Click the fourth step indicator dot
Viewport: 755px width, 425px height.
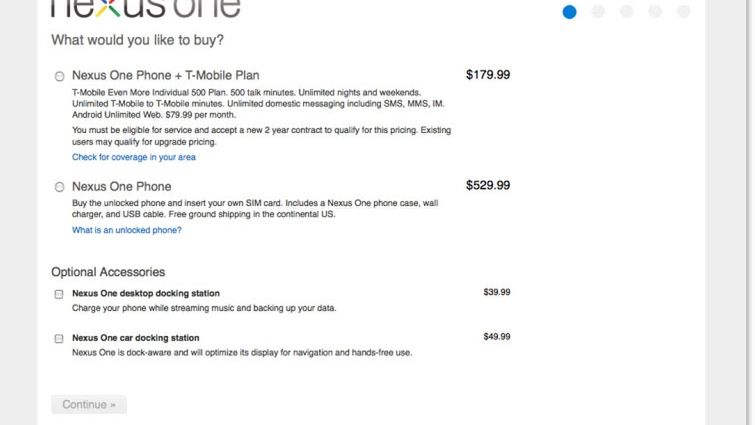[x=655, y=12]
